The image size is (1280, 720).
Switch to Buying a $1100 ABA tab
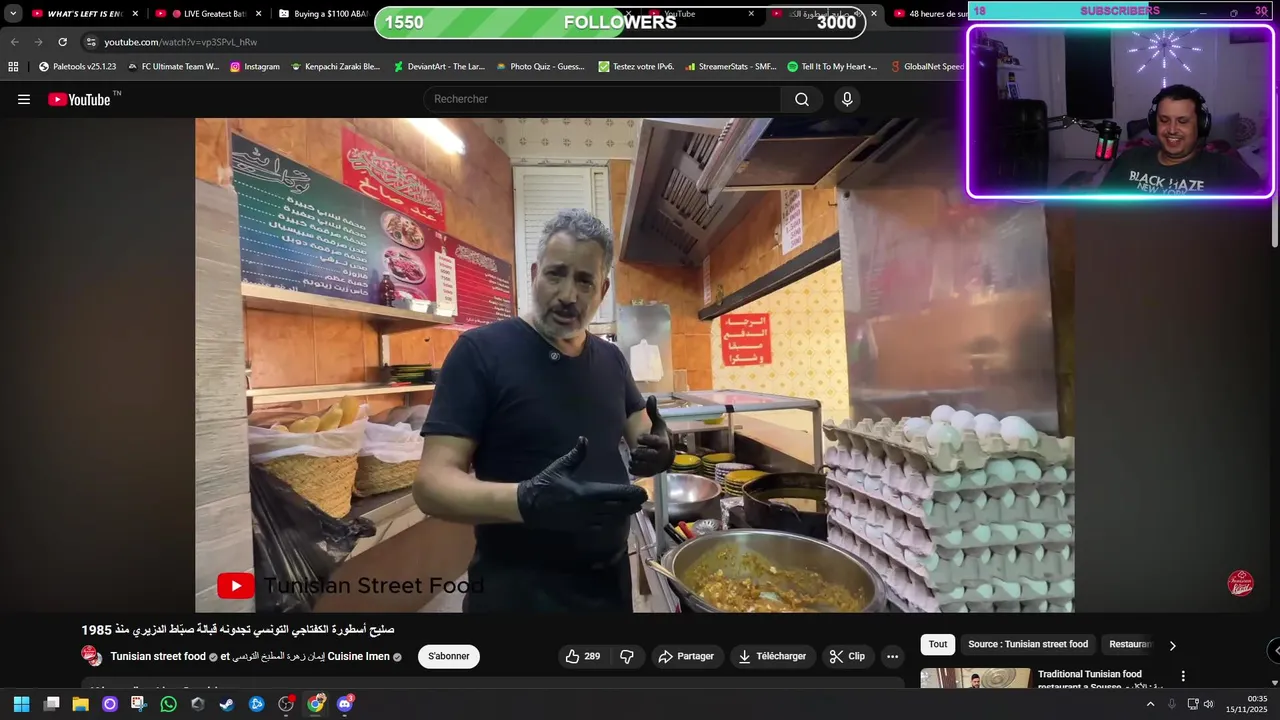pyautogui.click(x=325, y=14)
